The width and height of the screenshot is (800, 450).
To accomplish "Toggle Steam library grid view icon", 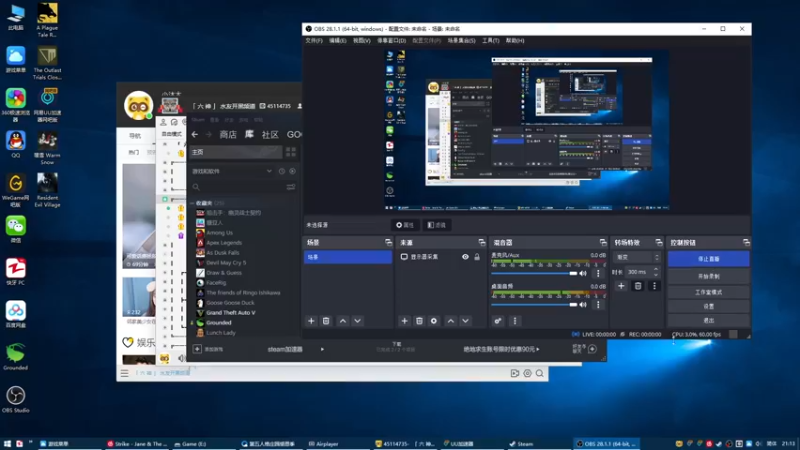I will [291, 152].
